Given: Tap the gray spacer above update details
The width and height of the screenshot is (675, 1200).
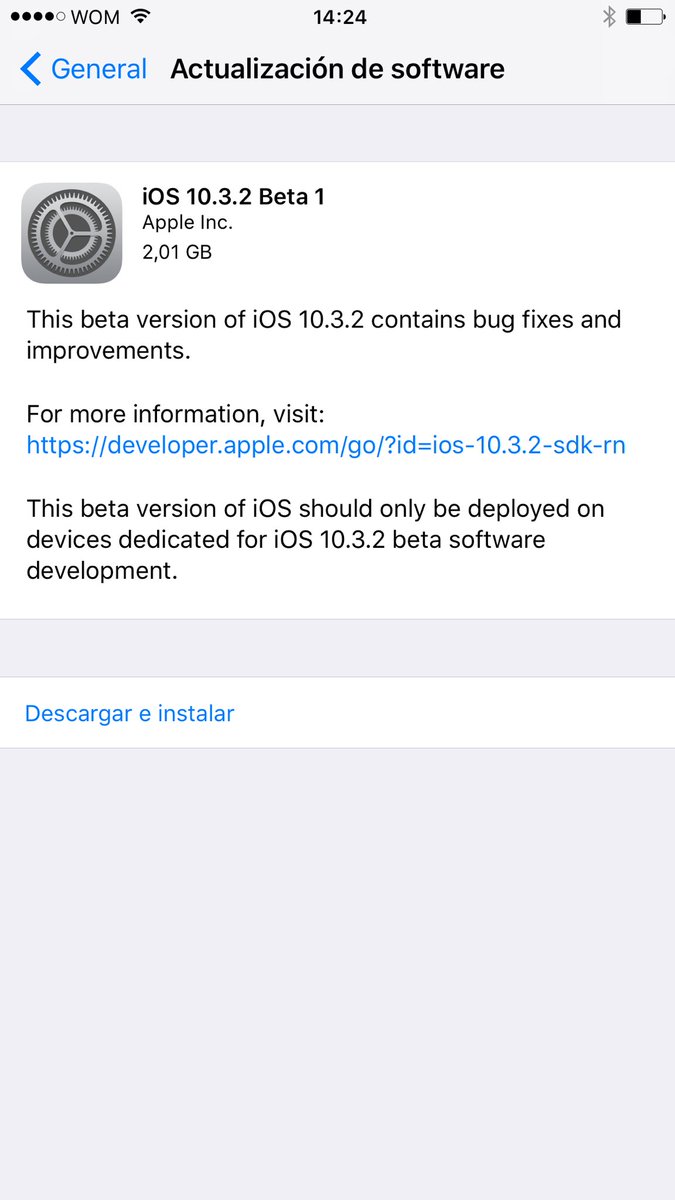Looking at the screenshot, I should pyautogui.click(x=337, y=133).
